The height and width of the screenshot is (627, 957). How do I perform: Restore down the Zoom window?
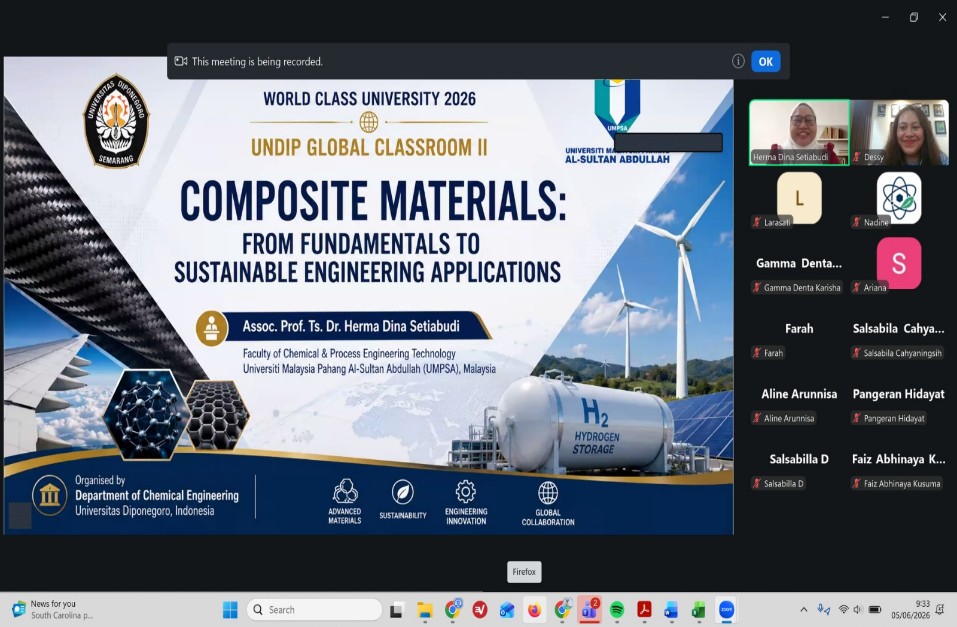click(914, 17)
